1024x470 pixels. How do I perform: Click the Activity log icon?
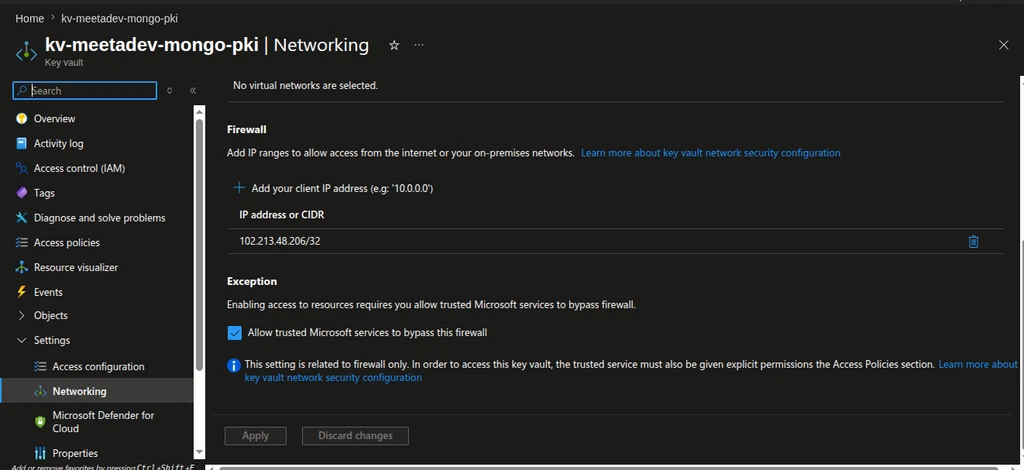(x=22, y=144)
